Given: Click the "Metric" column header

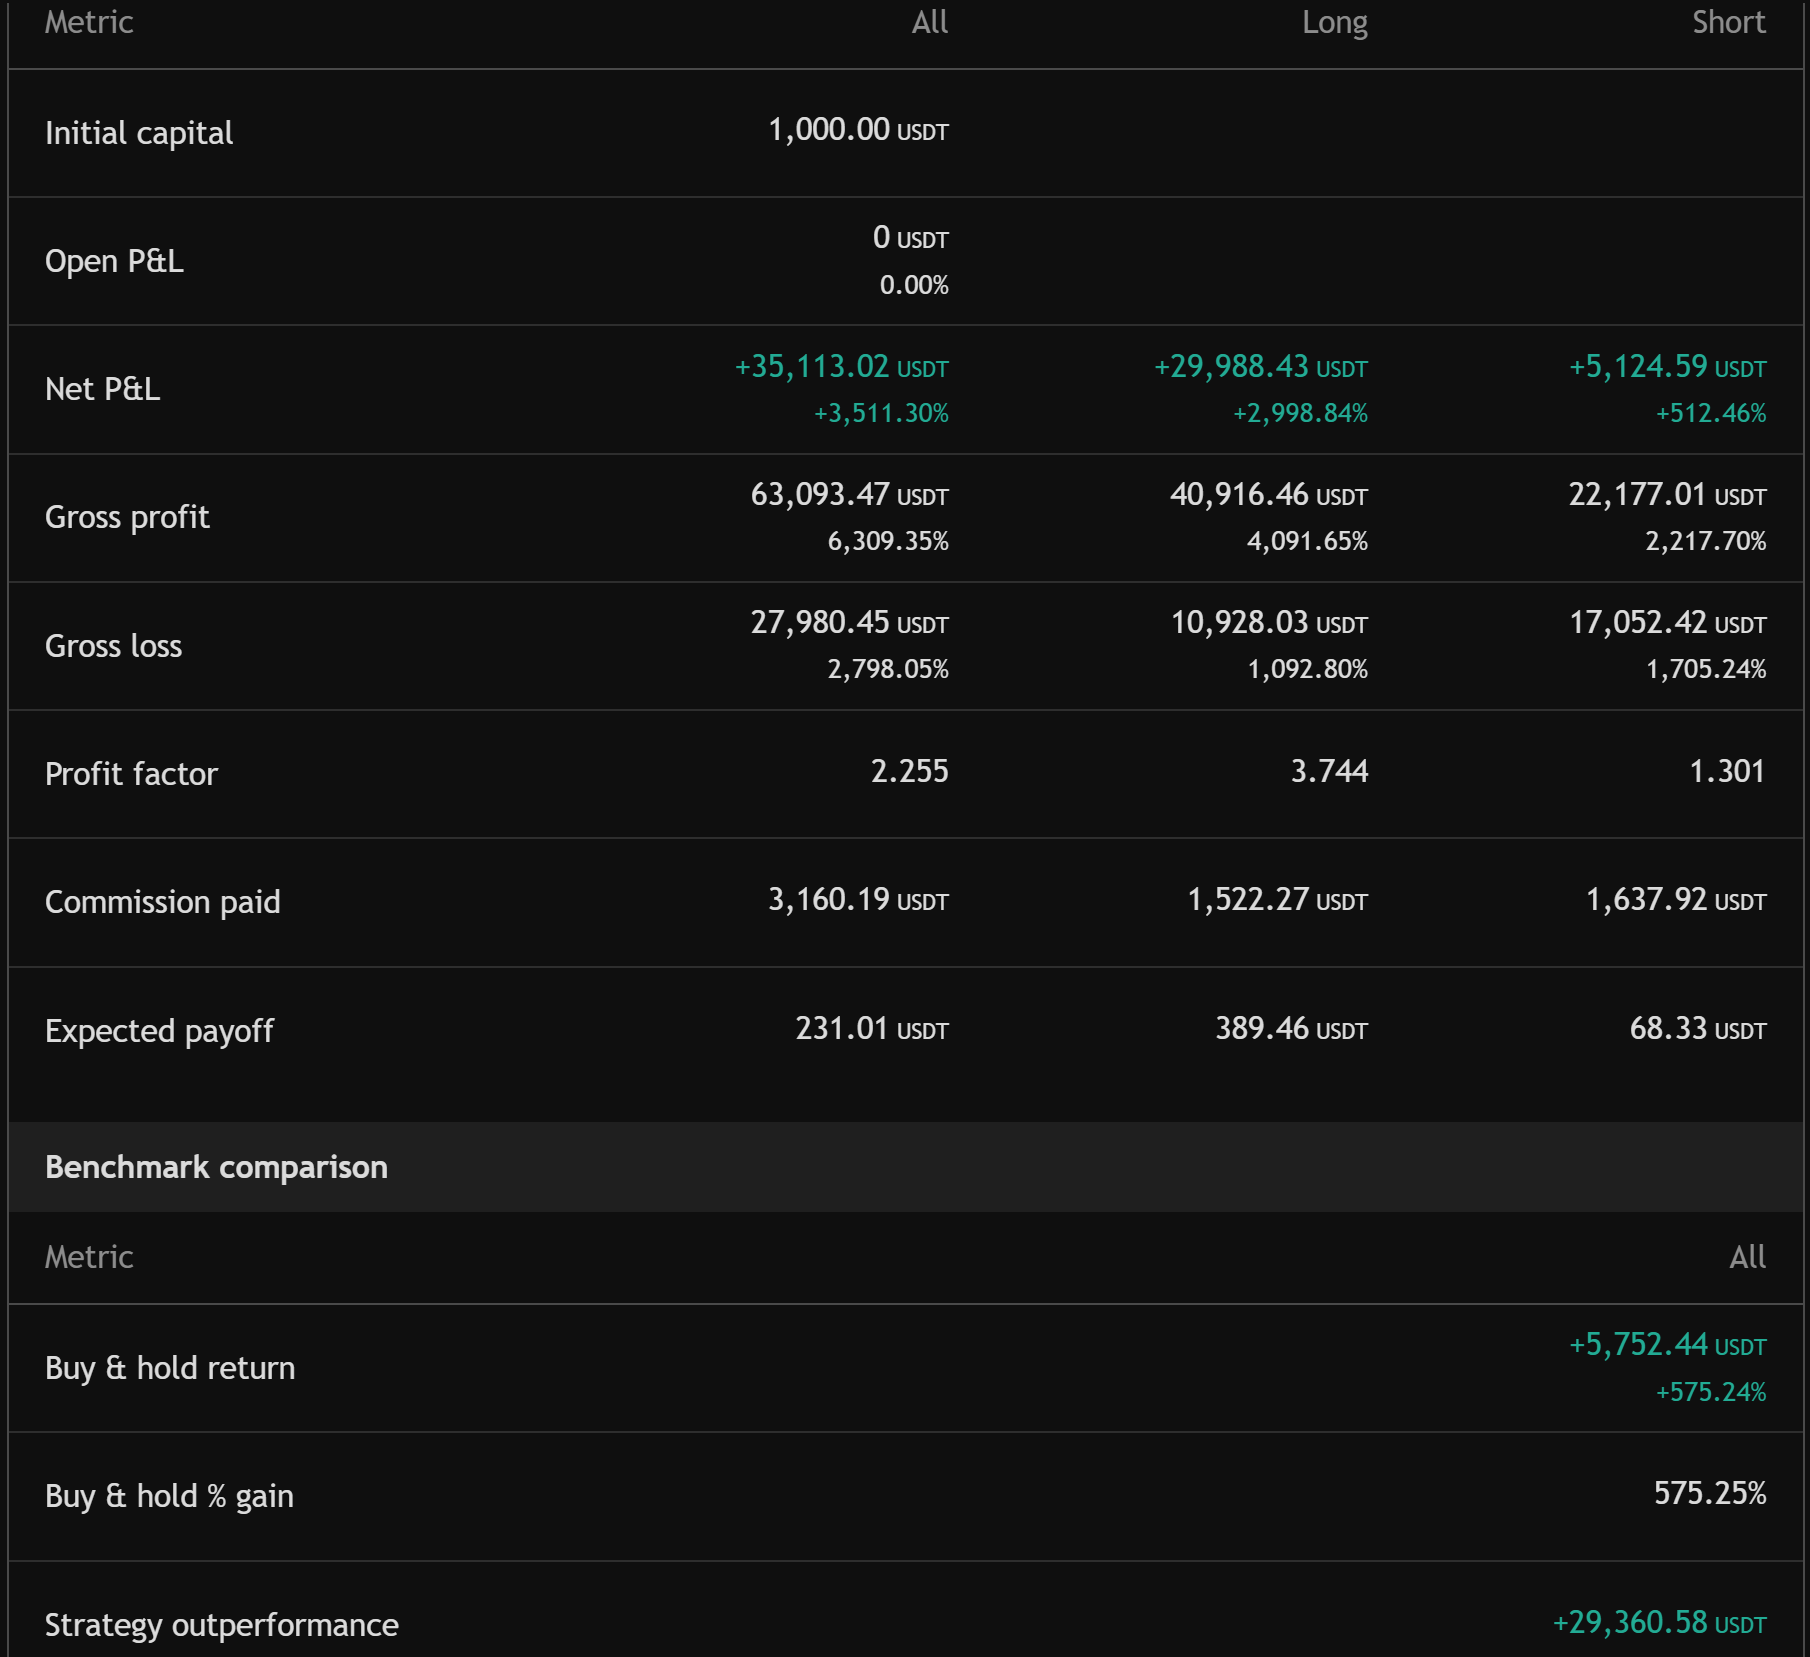Looking at the screenshot, I should (88, 22).
